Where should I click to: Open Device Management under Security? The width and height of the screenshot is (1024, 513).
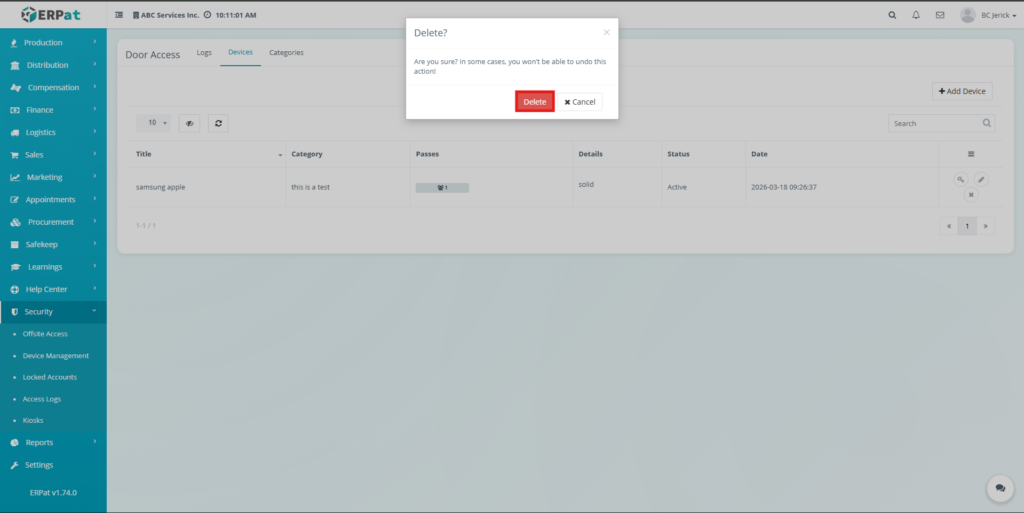pyautogui.click(x=56, y=356)
